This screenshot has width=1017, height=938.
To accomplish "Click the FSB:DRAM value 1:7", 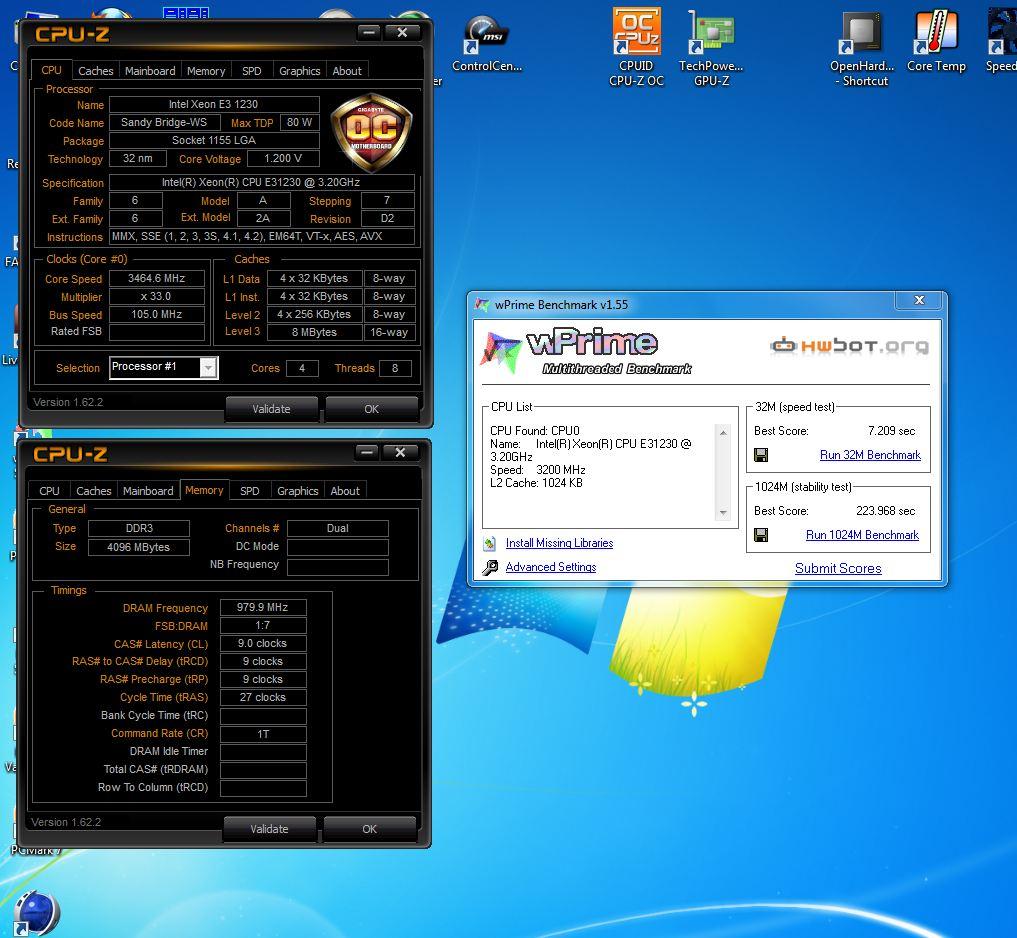I will (263, 625).
